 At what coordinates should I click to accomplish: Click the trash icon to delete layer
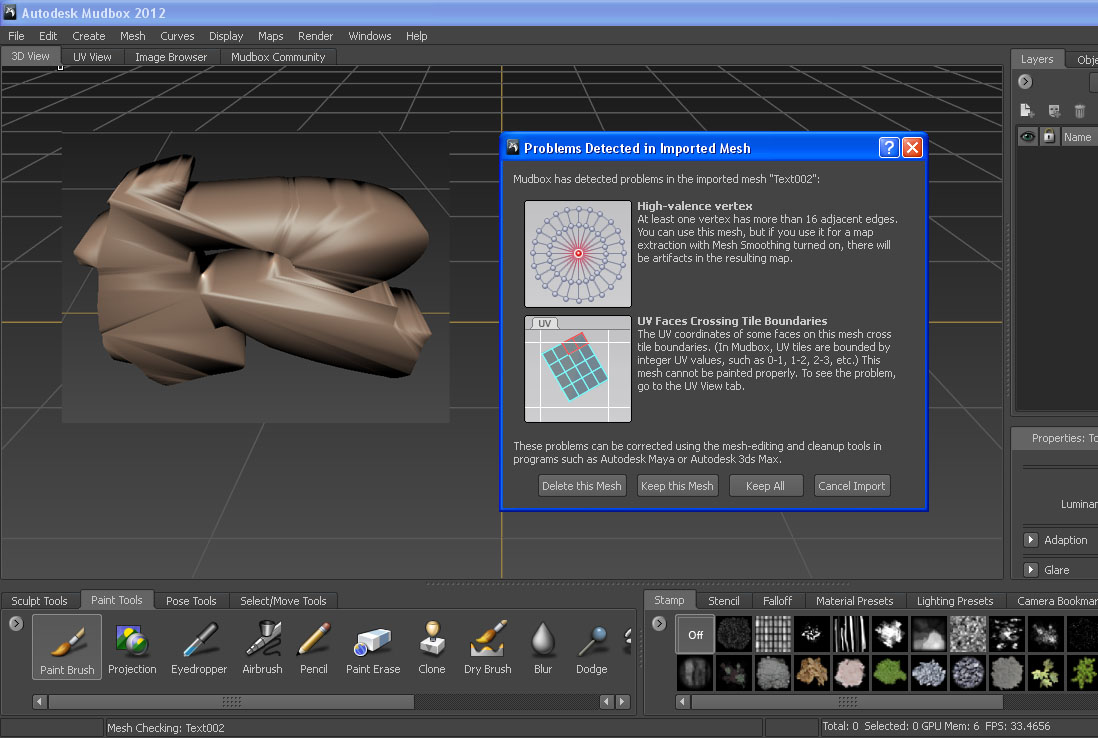coord(1080,111)
